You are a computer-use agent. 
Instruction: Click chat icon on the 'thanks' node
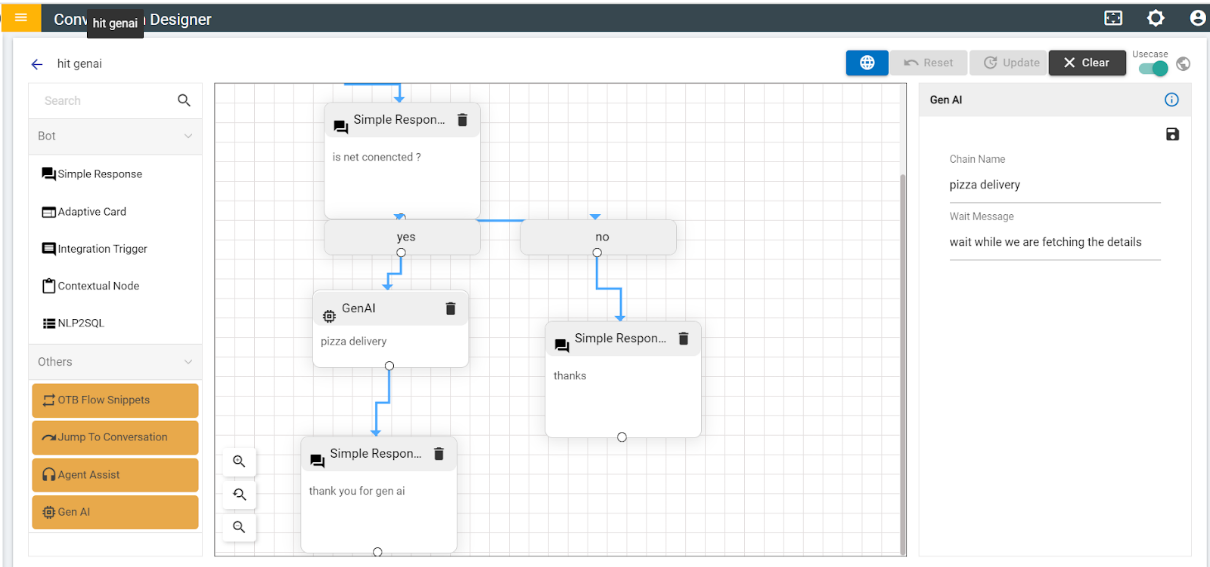point(562,346)
